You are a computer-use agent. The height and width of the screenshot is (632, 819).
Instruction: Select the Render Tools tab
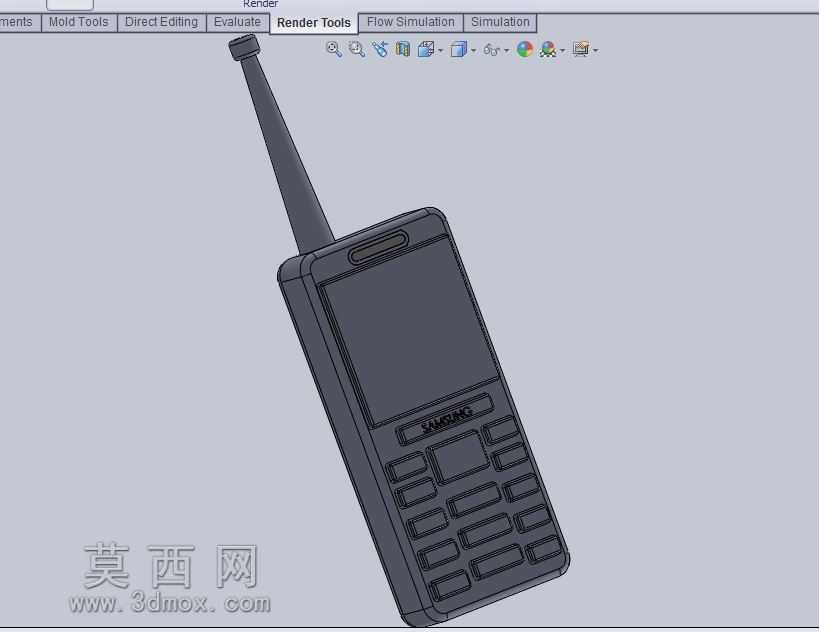(x=314, y=23)
